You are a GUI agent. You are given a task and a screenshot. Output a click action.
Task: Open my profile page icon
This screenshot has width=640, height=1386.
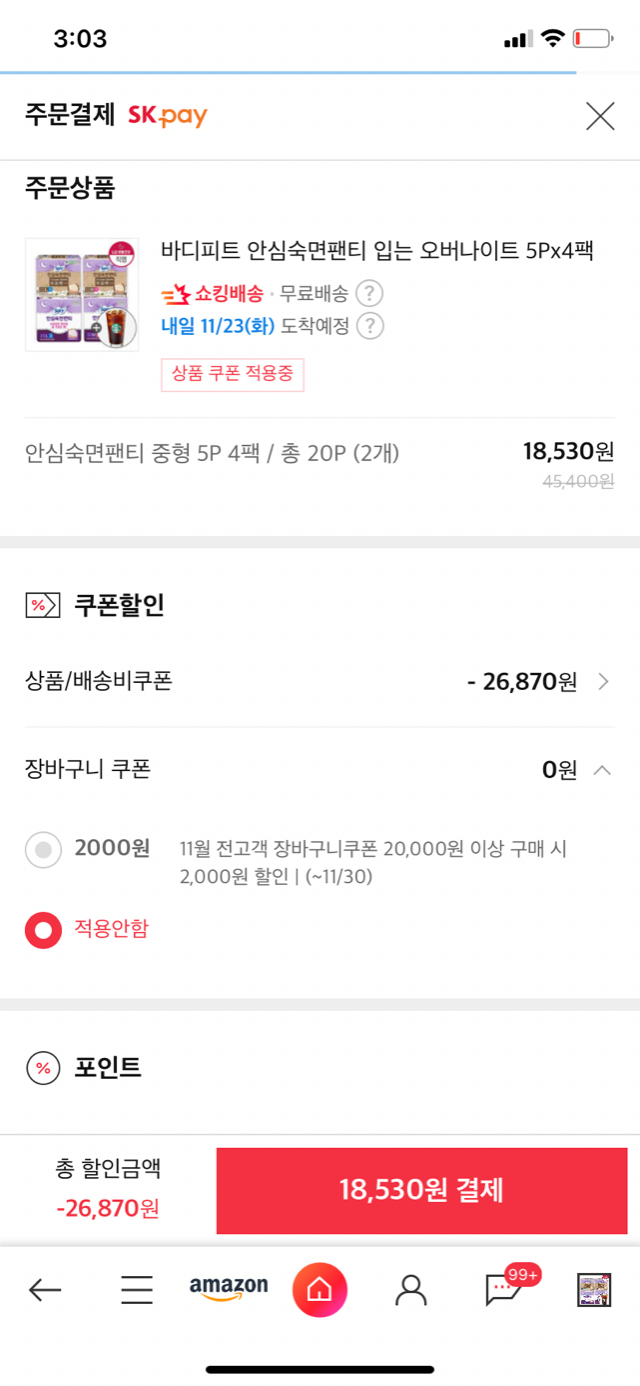point(411,1290)
